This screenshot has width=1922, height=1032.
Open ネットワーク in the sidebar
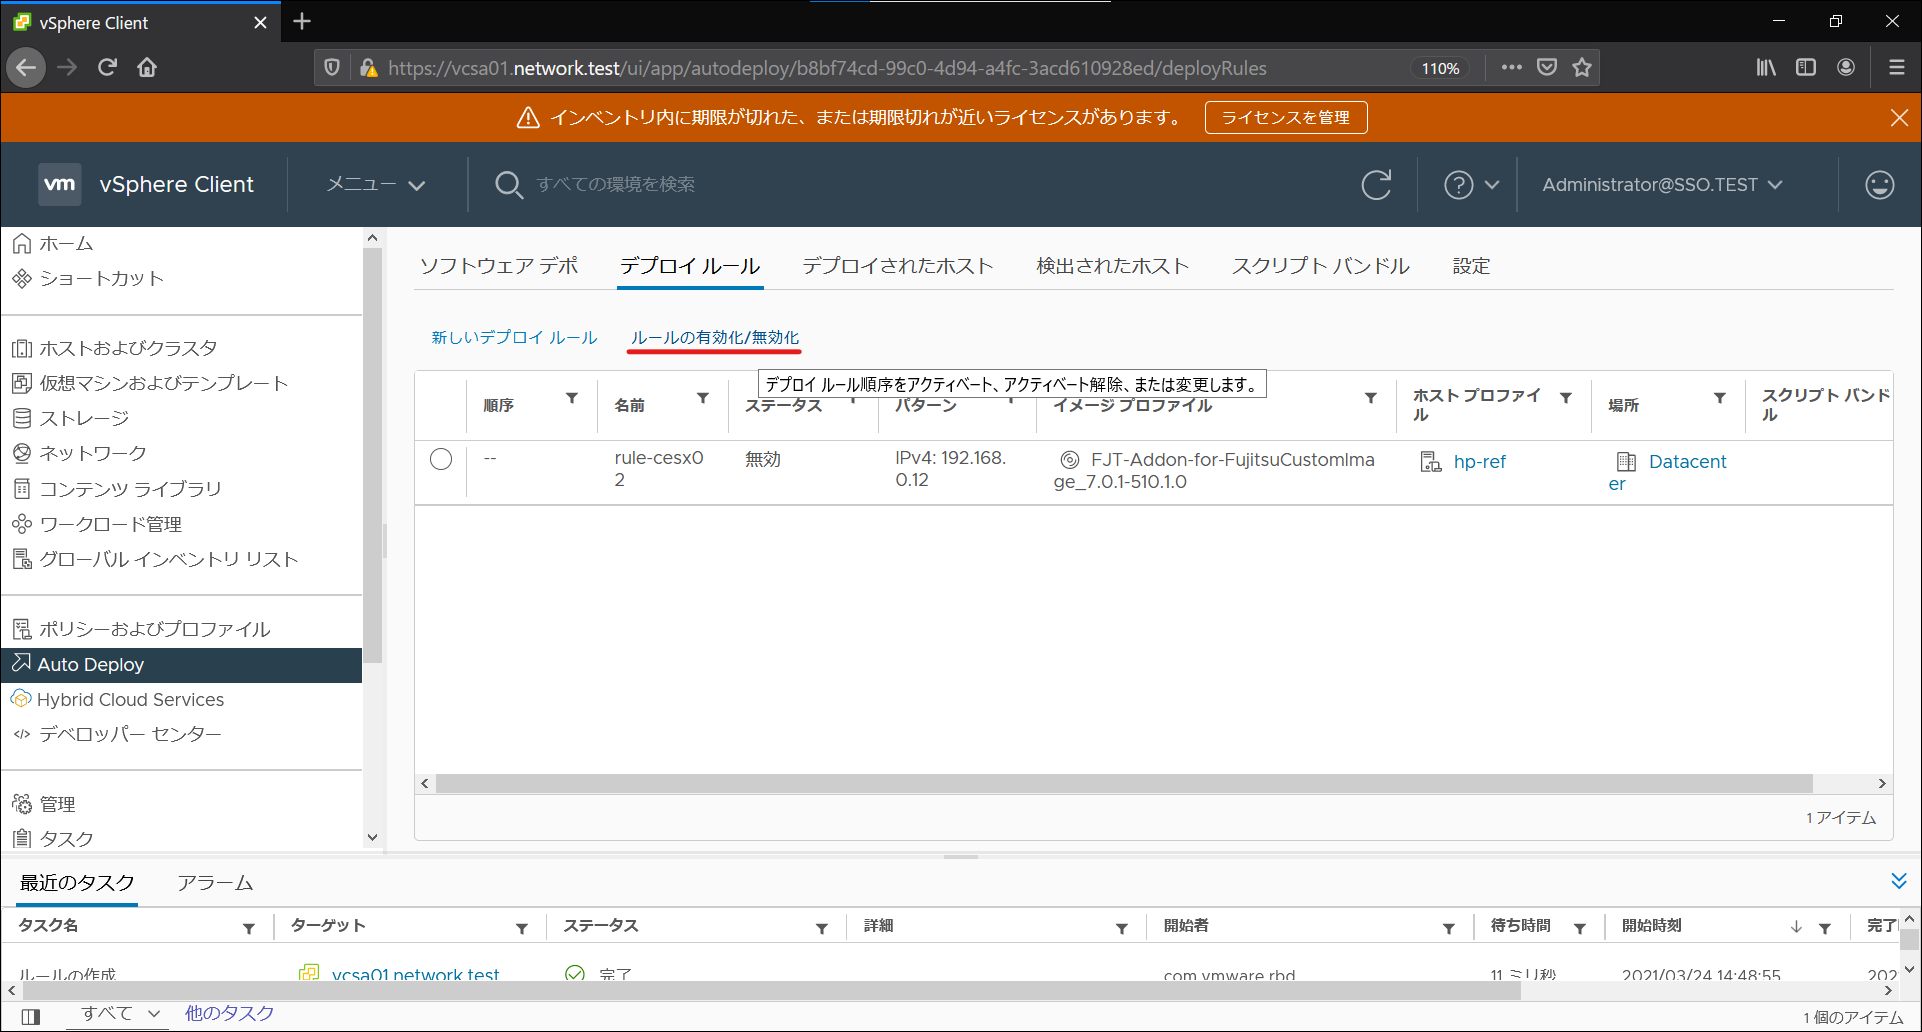[x=93, y=453]
